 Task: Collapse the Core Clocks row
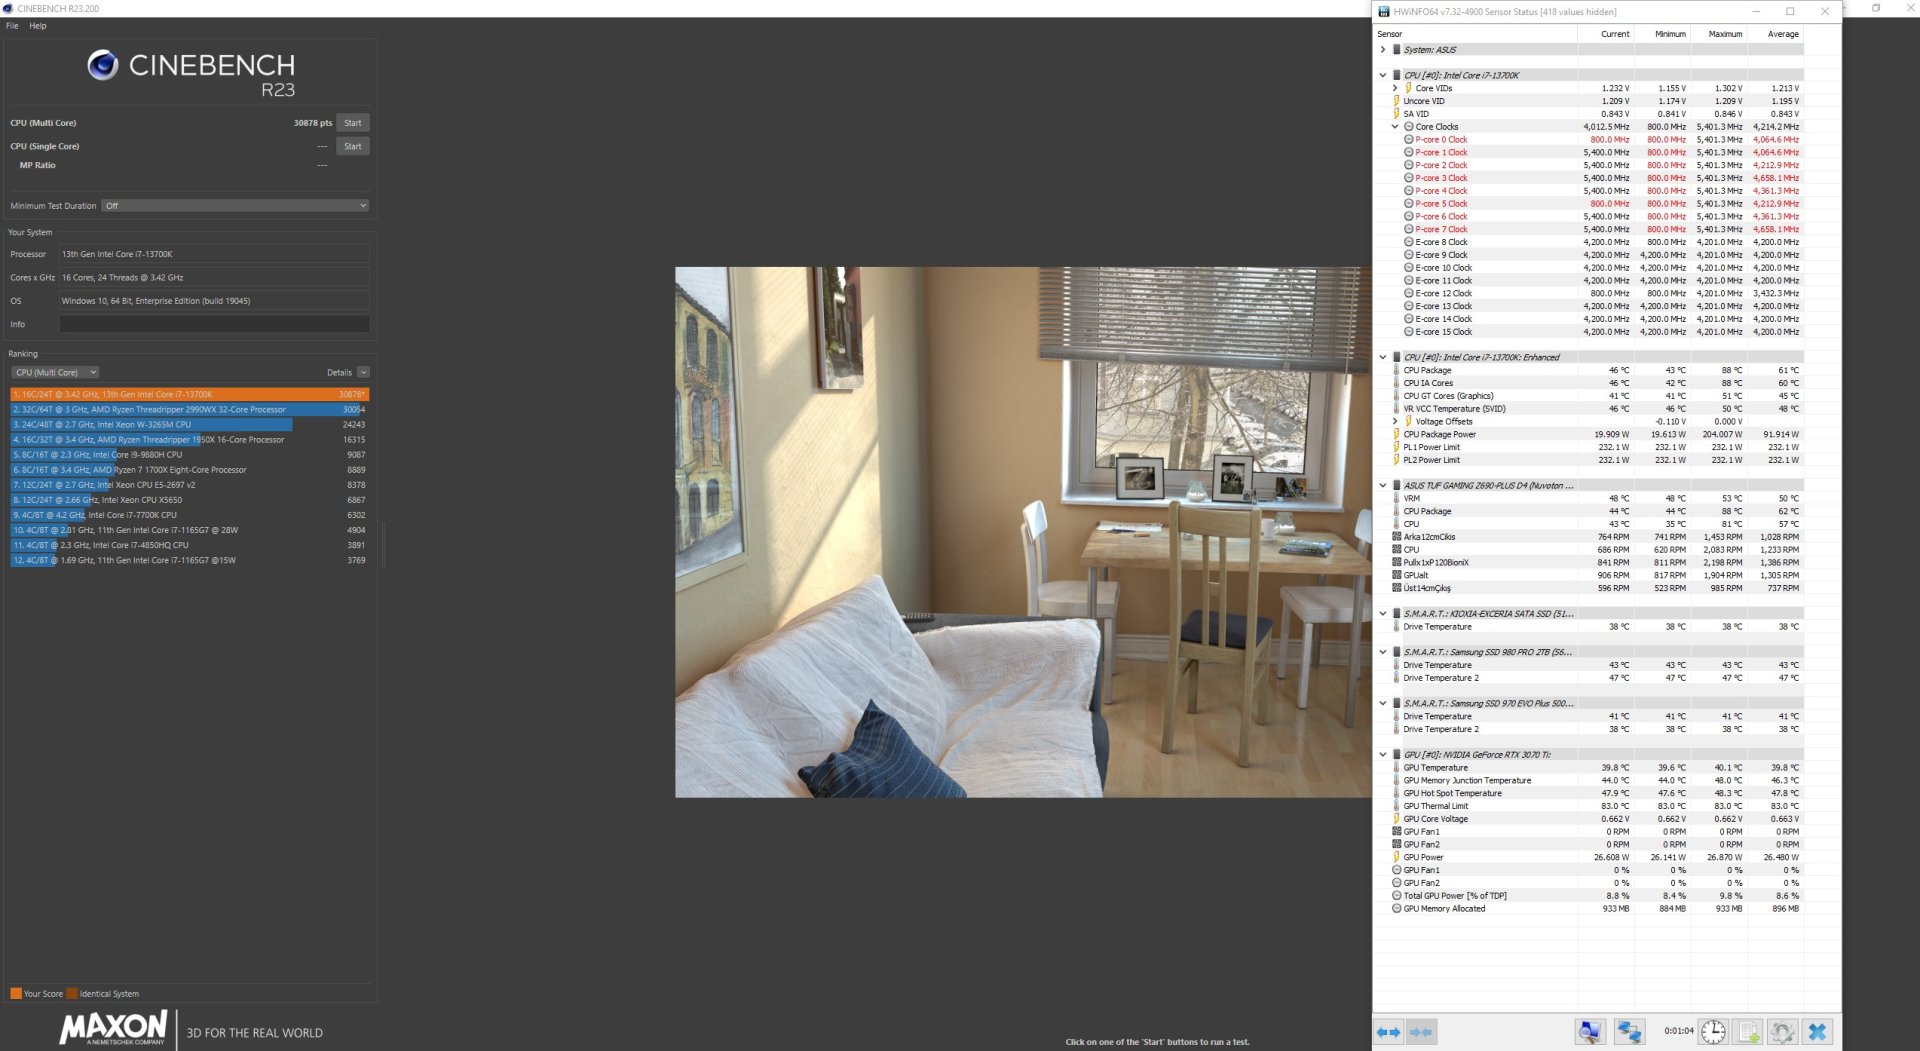point(1395,127)
